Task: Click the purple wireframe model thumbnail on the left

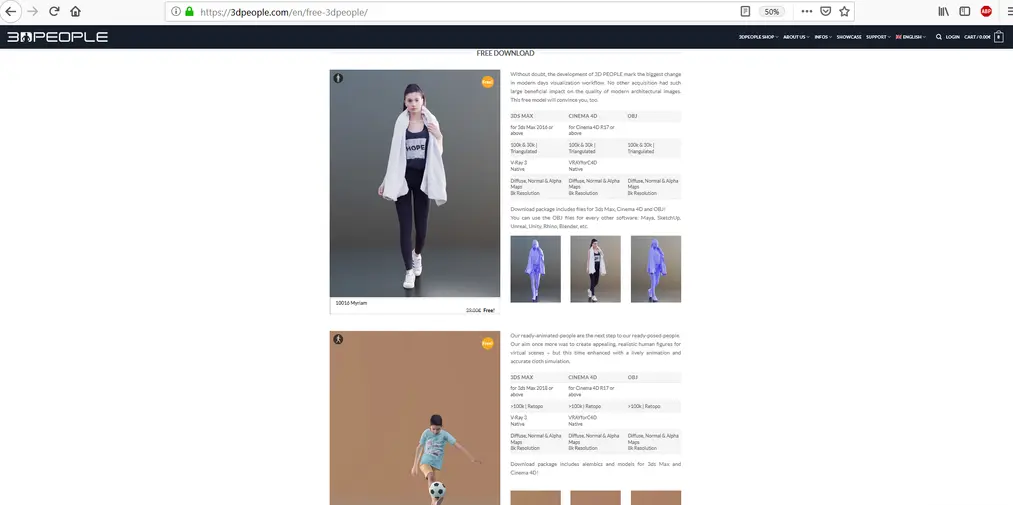Action: [535, 269]
